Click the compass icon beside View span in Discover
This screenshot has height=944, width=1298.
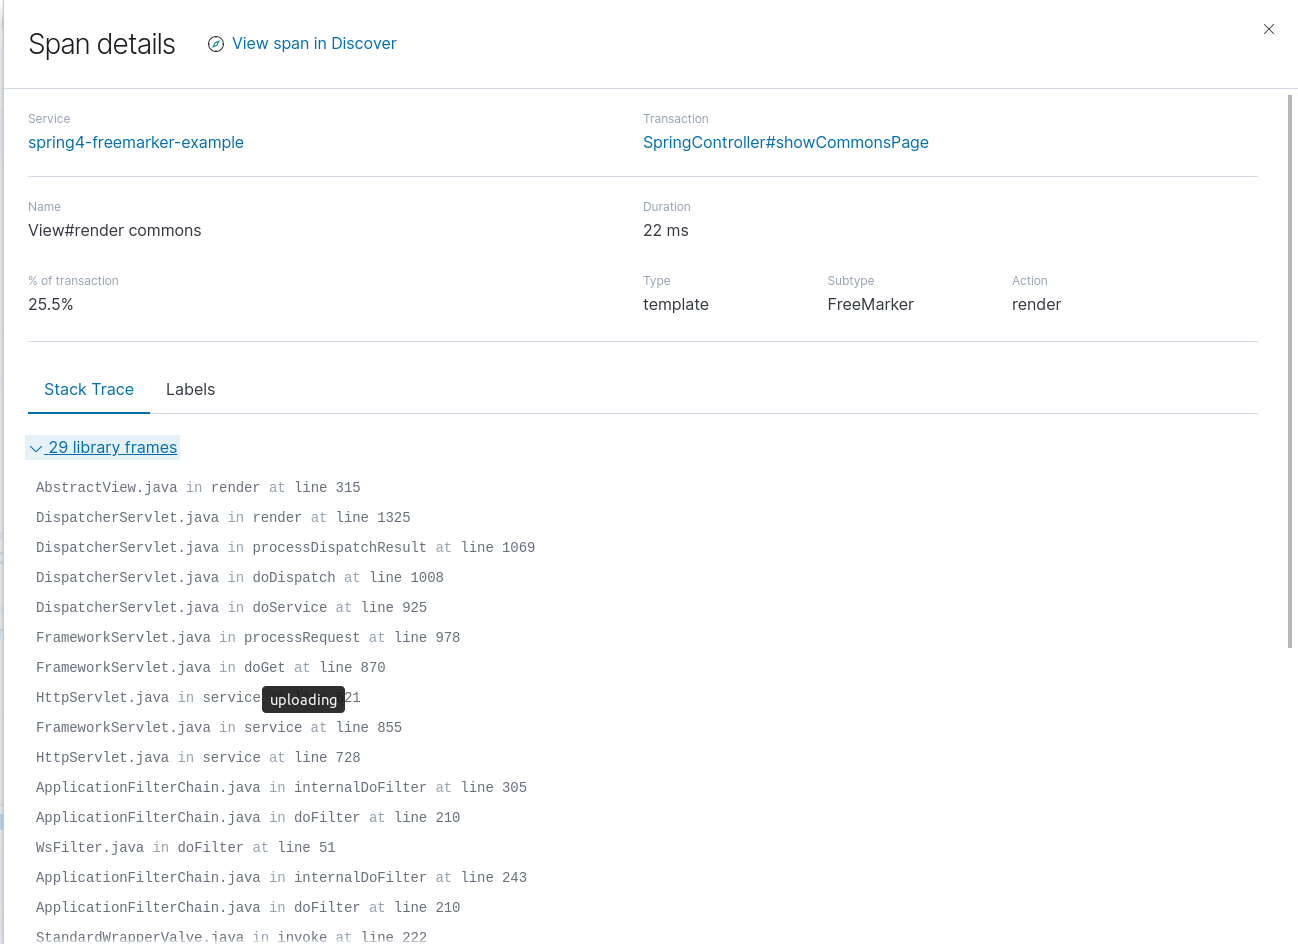[x=216, y=44]
